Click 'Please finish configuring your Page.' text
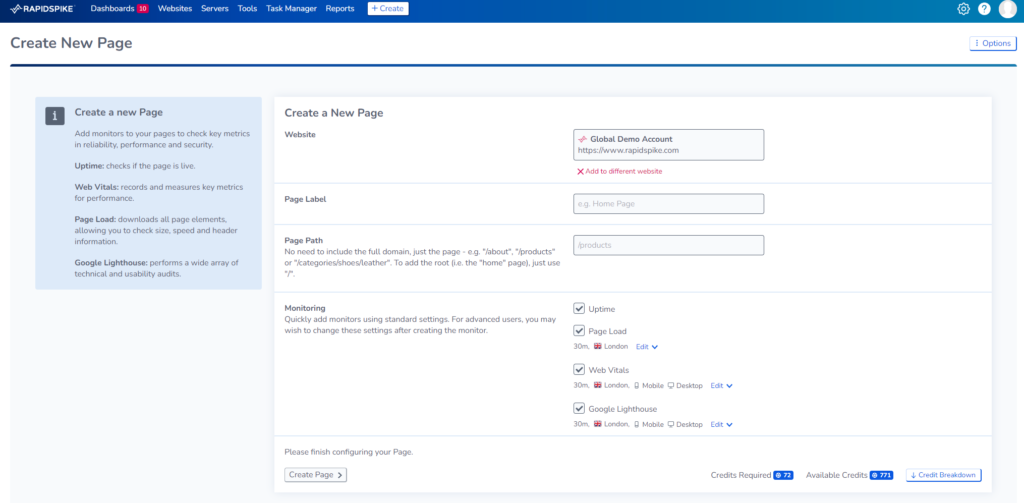 coord(349,451)
